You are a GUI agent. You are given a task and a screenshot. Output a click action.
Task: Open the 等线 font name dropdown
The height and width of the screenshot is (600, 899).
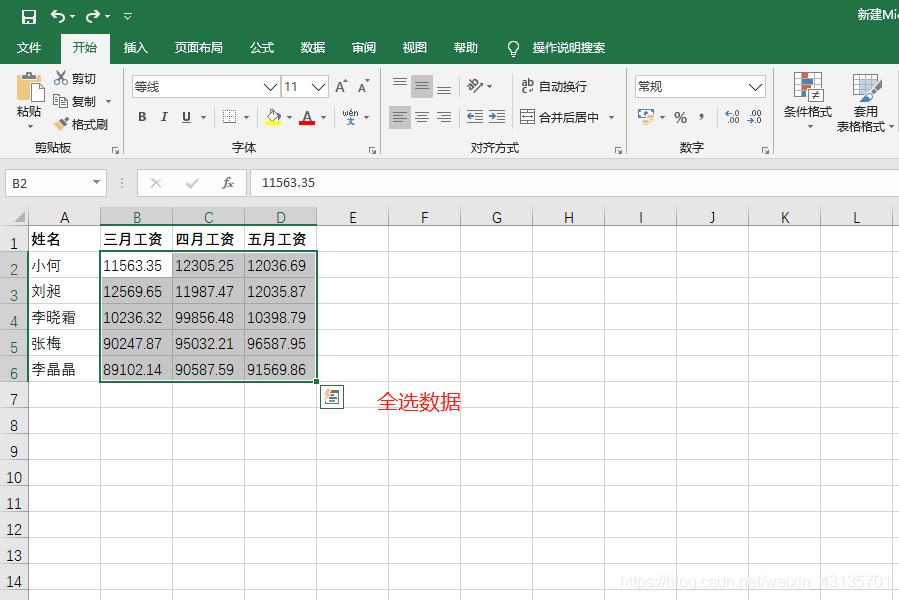(x=271, y=87)
